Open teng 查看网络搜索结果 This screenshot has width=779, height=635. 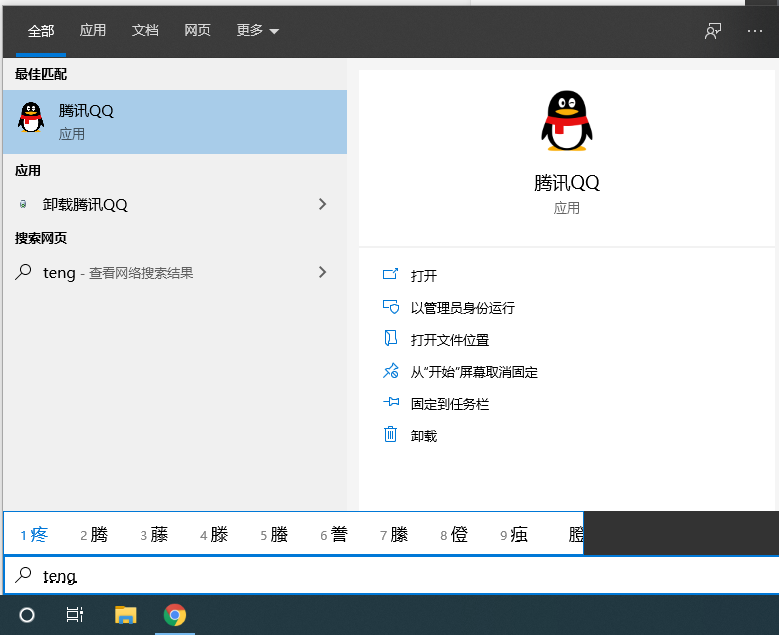(x=175, y=272)
